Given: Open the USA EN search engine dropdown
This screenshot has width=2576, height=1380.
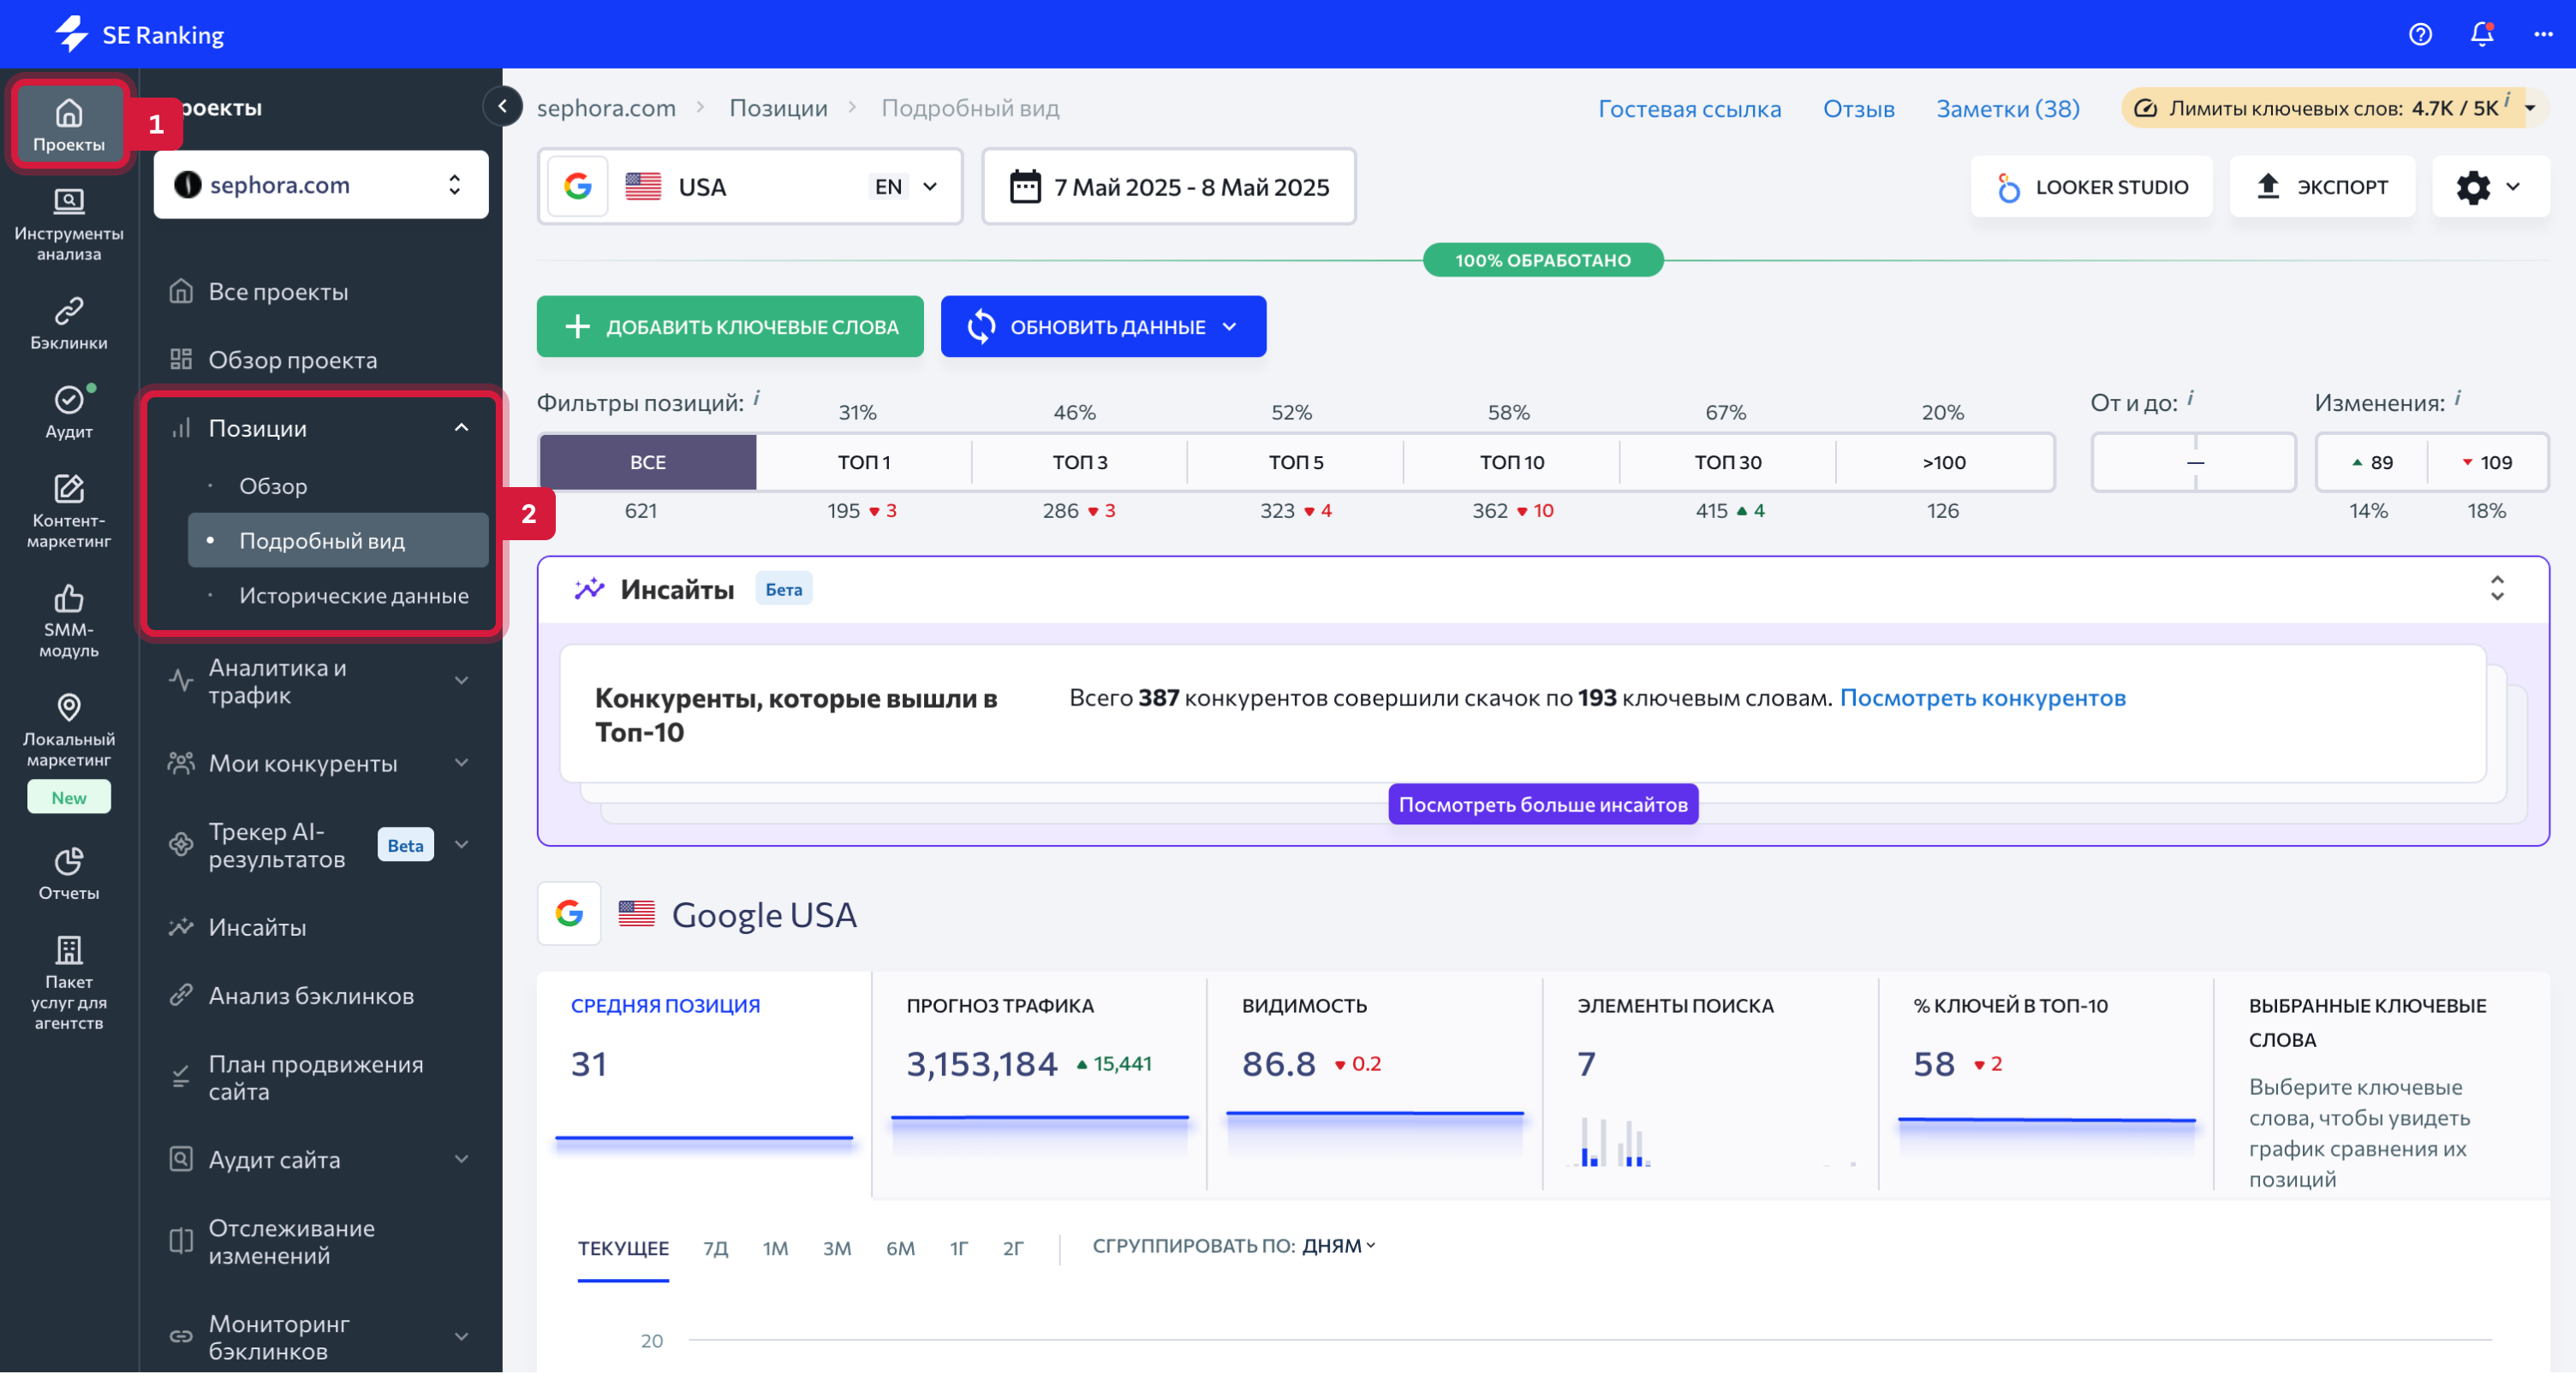Looking at the screenshot, I should pyautogui.click(x=750, y=187).
